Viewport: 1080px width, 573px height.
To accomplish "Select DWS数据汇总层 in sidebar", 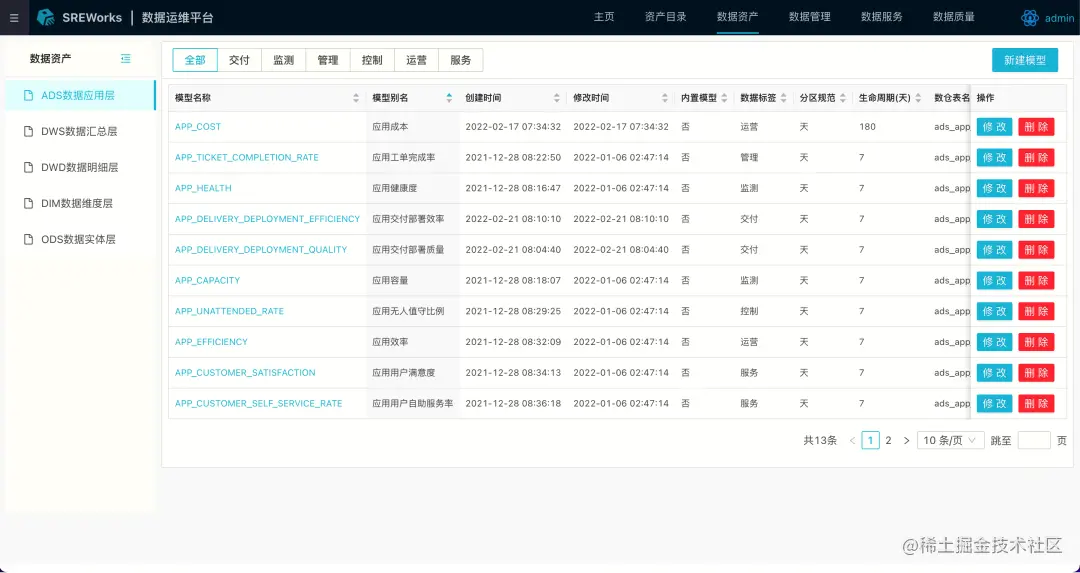I will click(80, 132).
